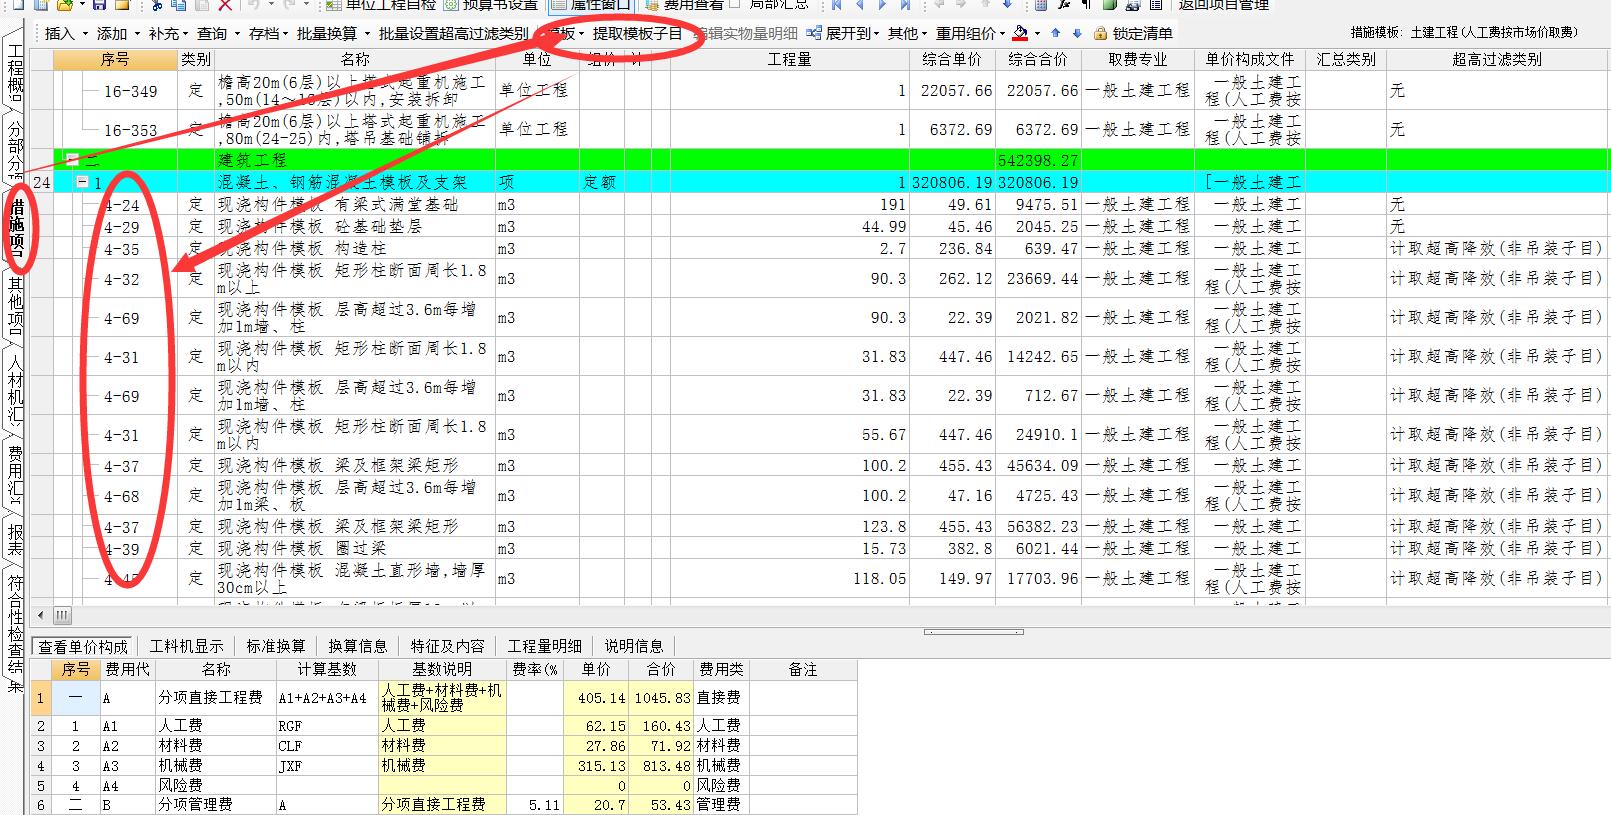
Task: Click the 超高过滤类别 column header
Action: pos(1497,60)
